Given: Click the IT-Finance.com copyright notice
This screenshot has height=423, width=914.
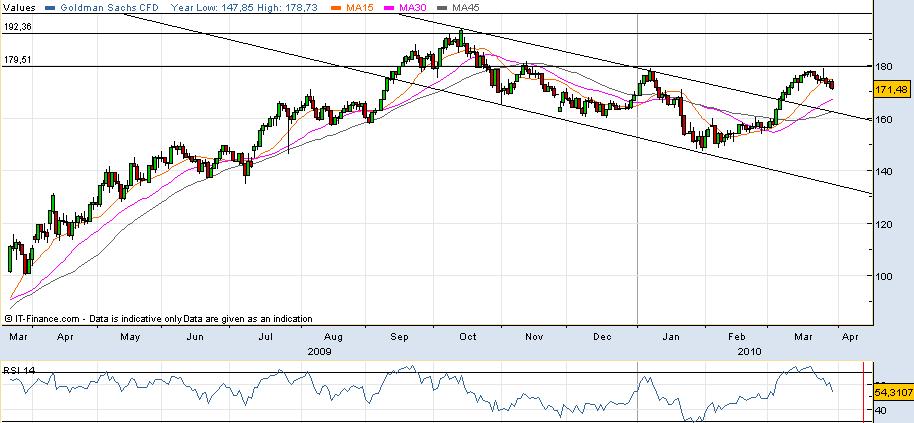Looking at the screenshot, I should pos(159,319).
